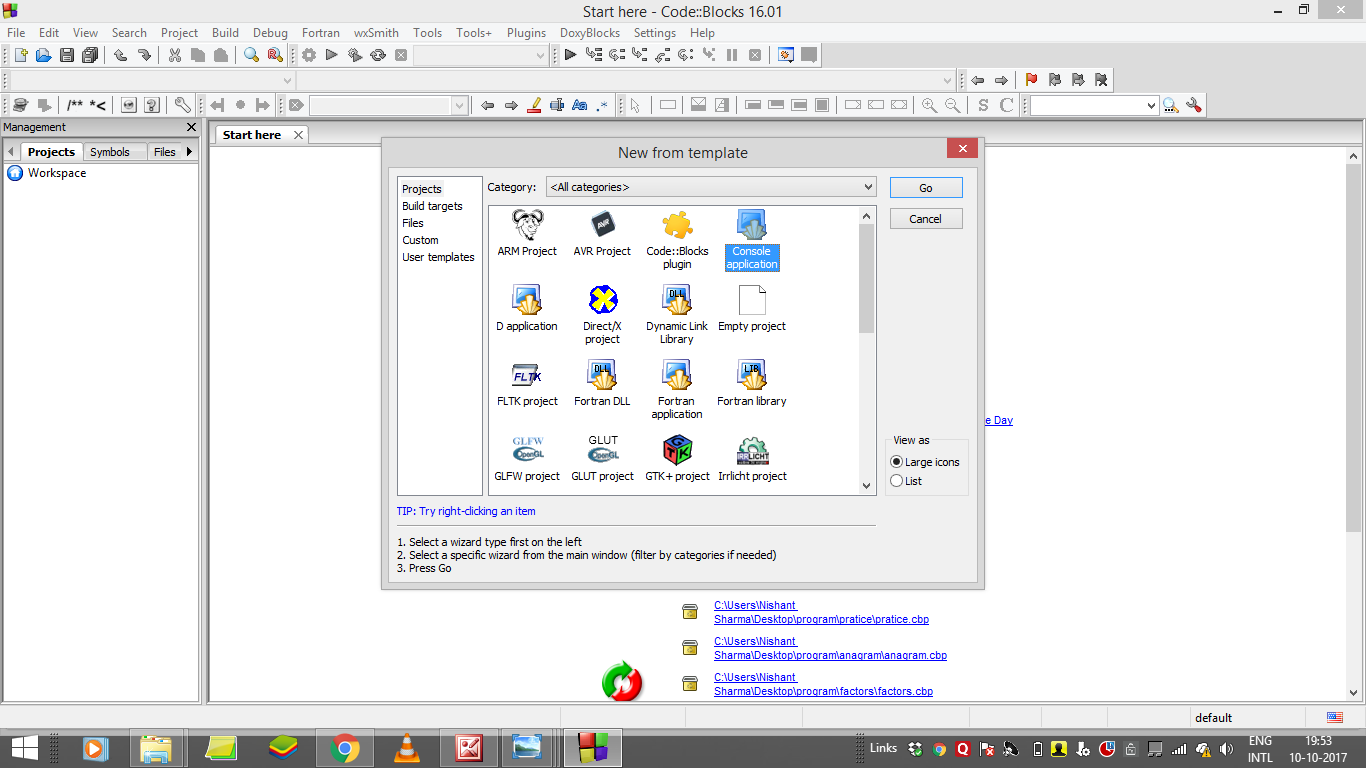The image size is (1366, 768).
Task: Click the Zoom in magnifier icon
Action: coord(929,105)
